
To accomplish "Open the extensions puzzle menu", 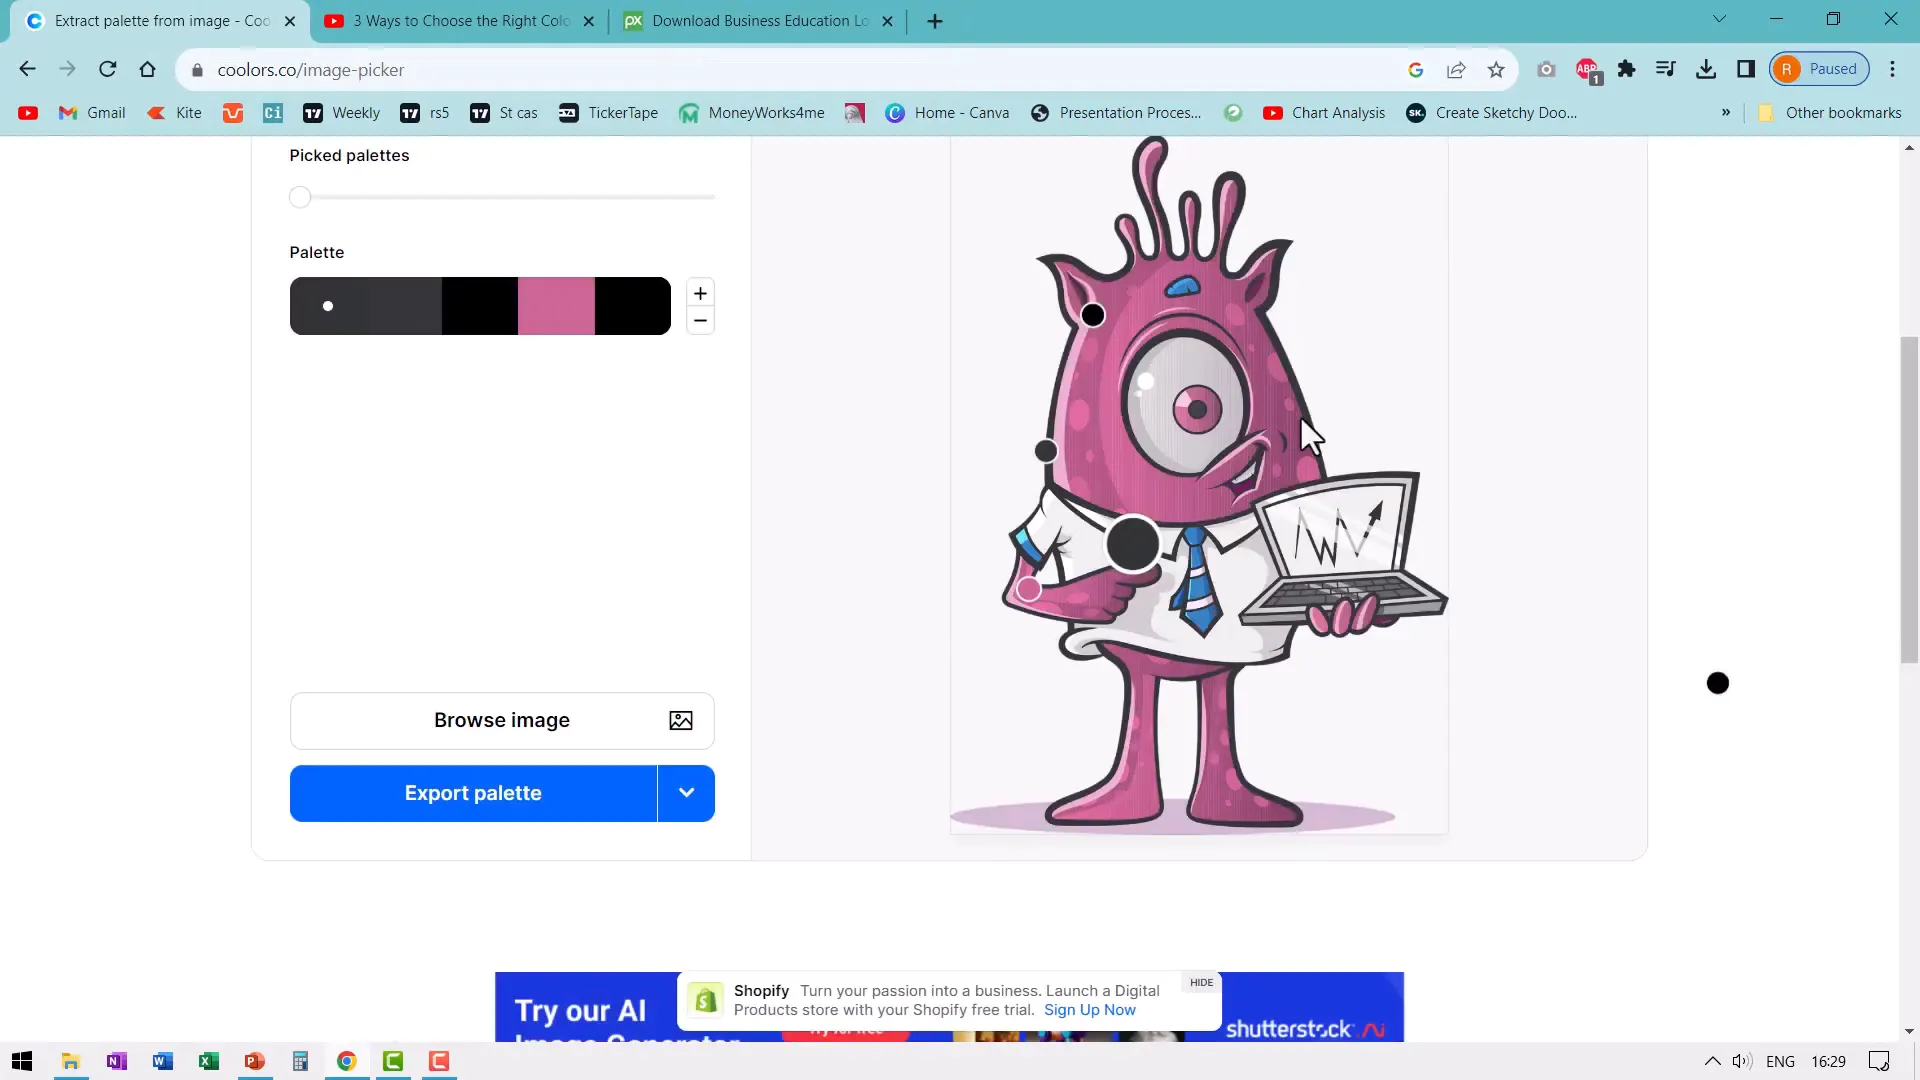I will point(1626,69).
